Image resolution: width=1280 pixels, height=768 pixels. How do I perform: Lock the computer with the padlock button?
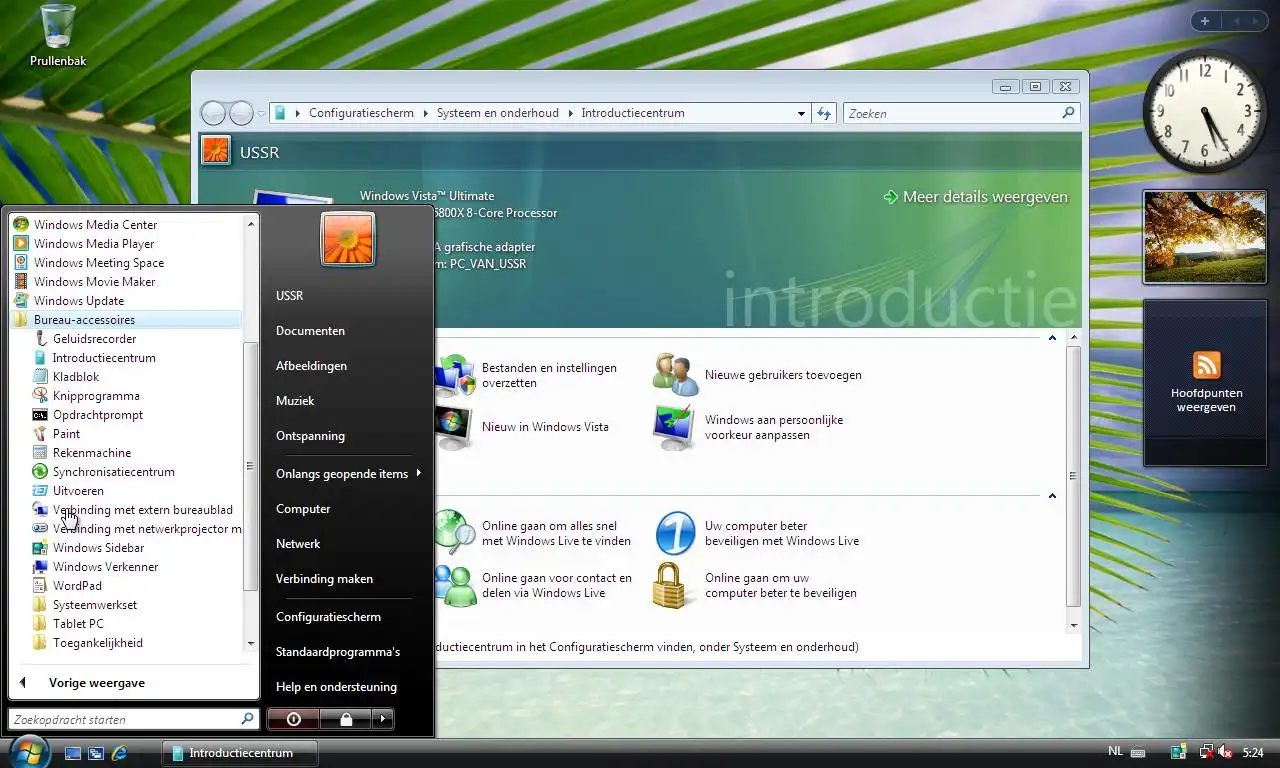pyautogui.click(x=345, y=719)
